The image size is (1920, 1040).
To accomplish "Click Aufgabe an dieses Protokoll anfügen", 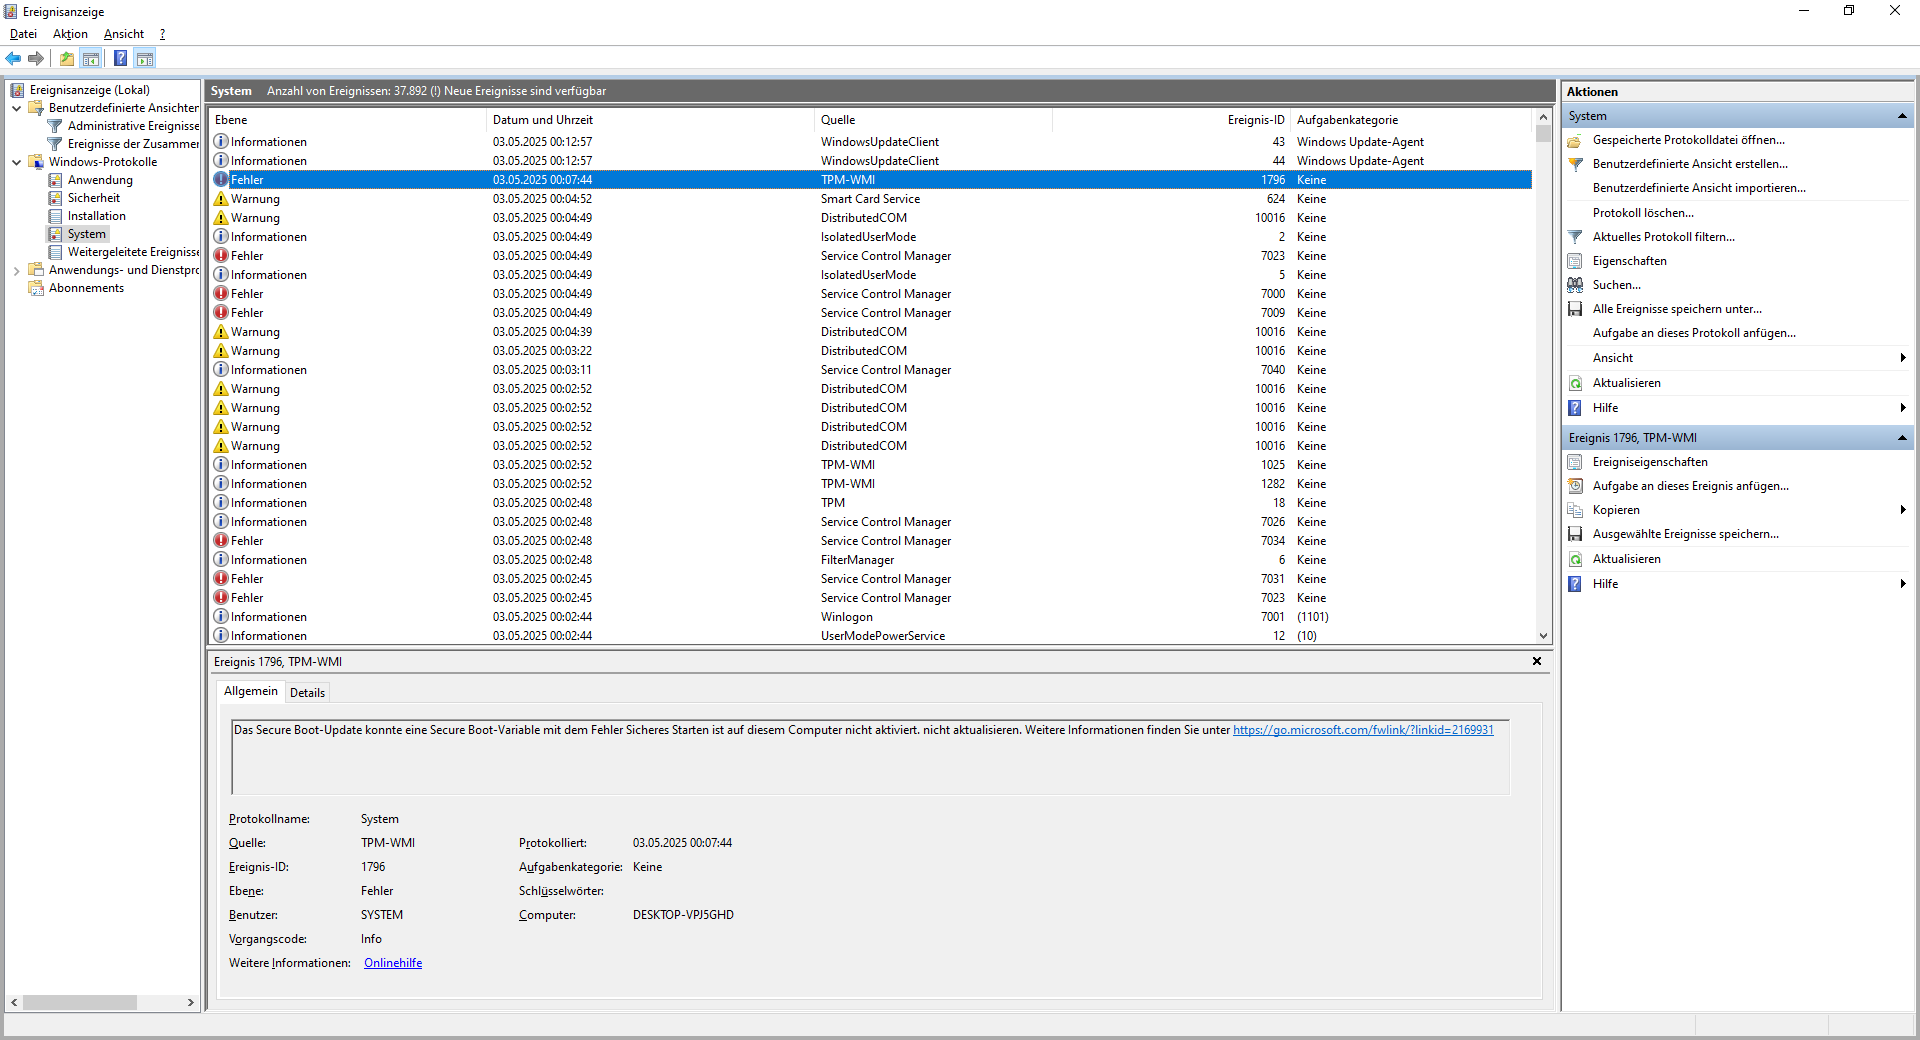I will point(1694,333).
